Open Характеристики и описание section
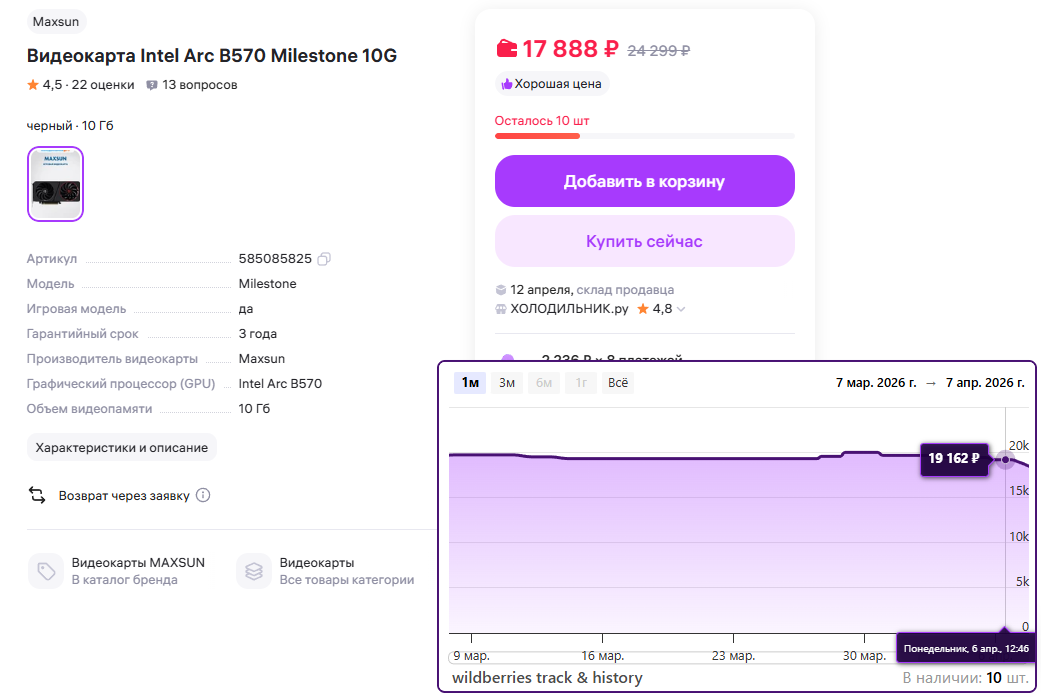 [122, 447]
